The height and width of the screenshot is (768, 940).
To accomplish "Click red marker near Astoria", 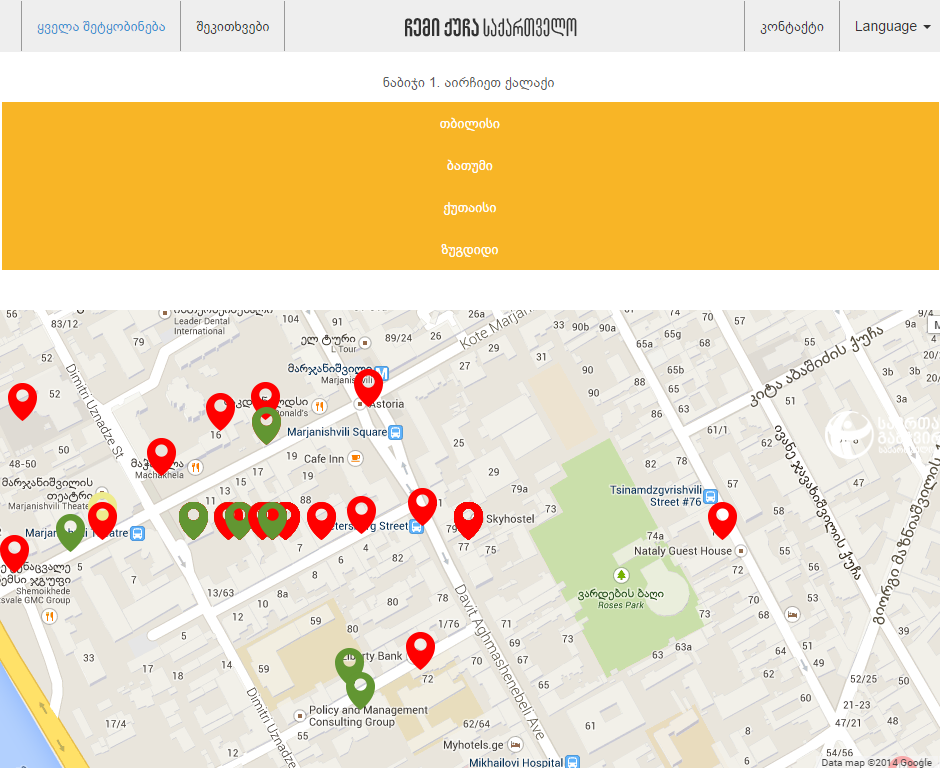I will (368, 387).
